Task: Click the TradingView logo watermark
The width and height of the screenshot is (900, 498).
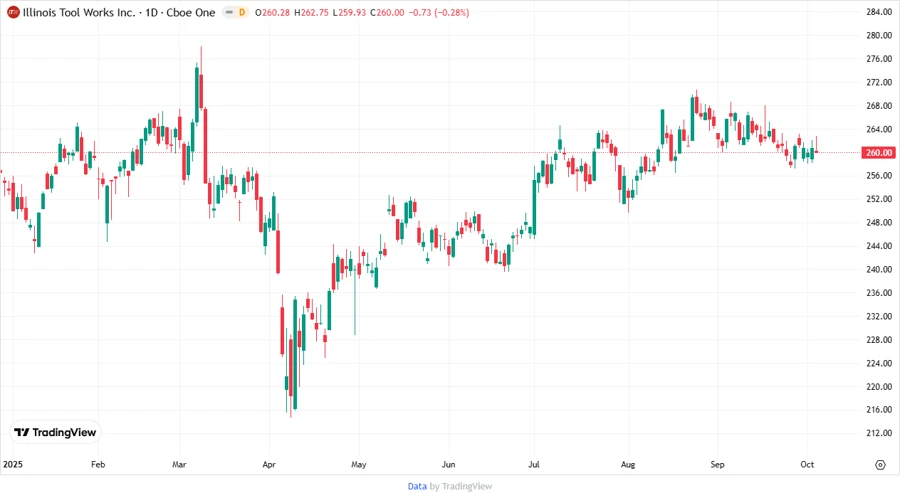Action: tap(56, 433)
